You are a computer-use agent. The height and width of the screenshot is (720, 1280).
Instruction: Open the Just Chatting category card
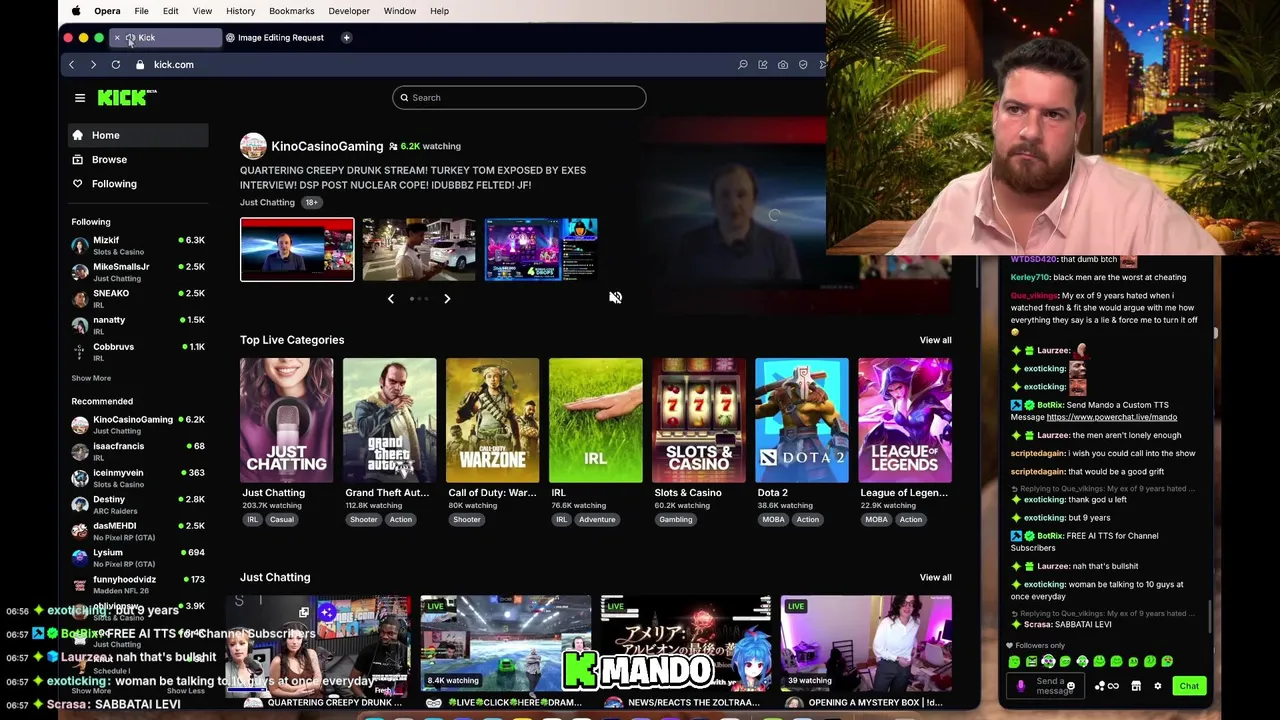286,420
